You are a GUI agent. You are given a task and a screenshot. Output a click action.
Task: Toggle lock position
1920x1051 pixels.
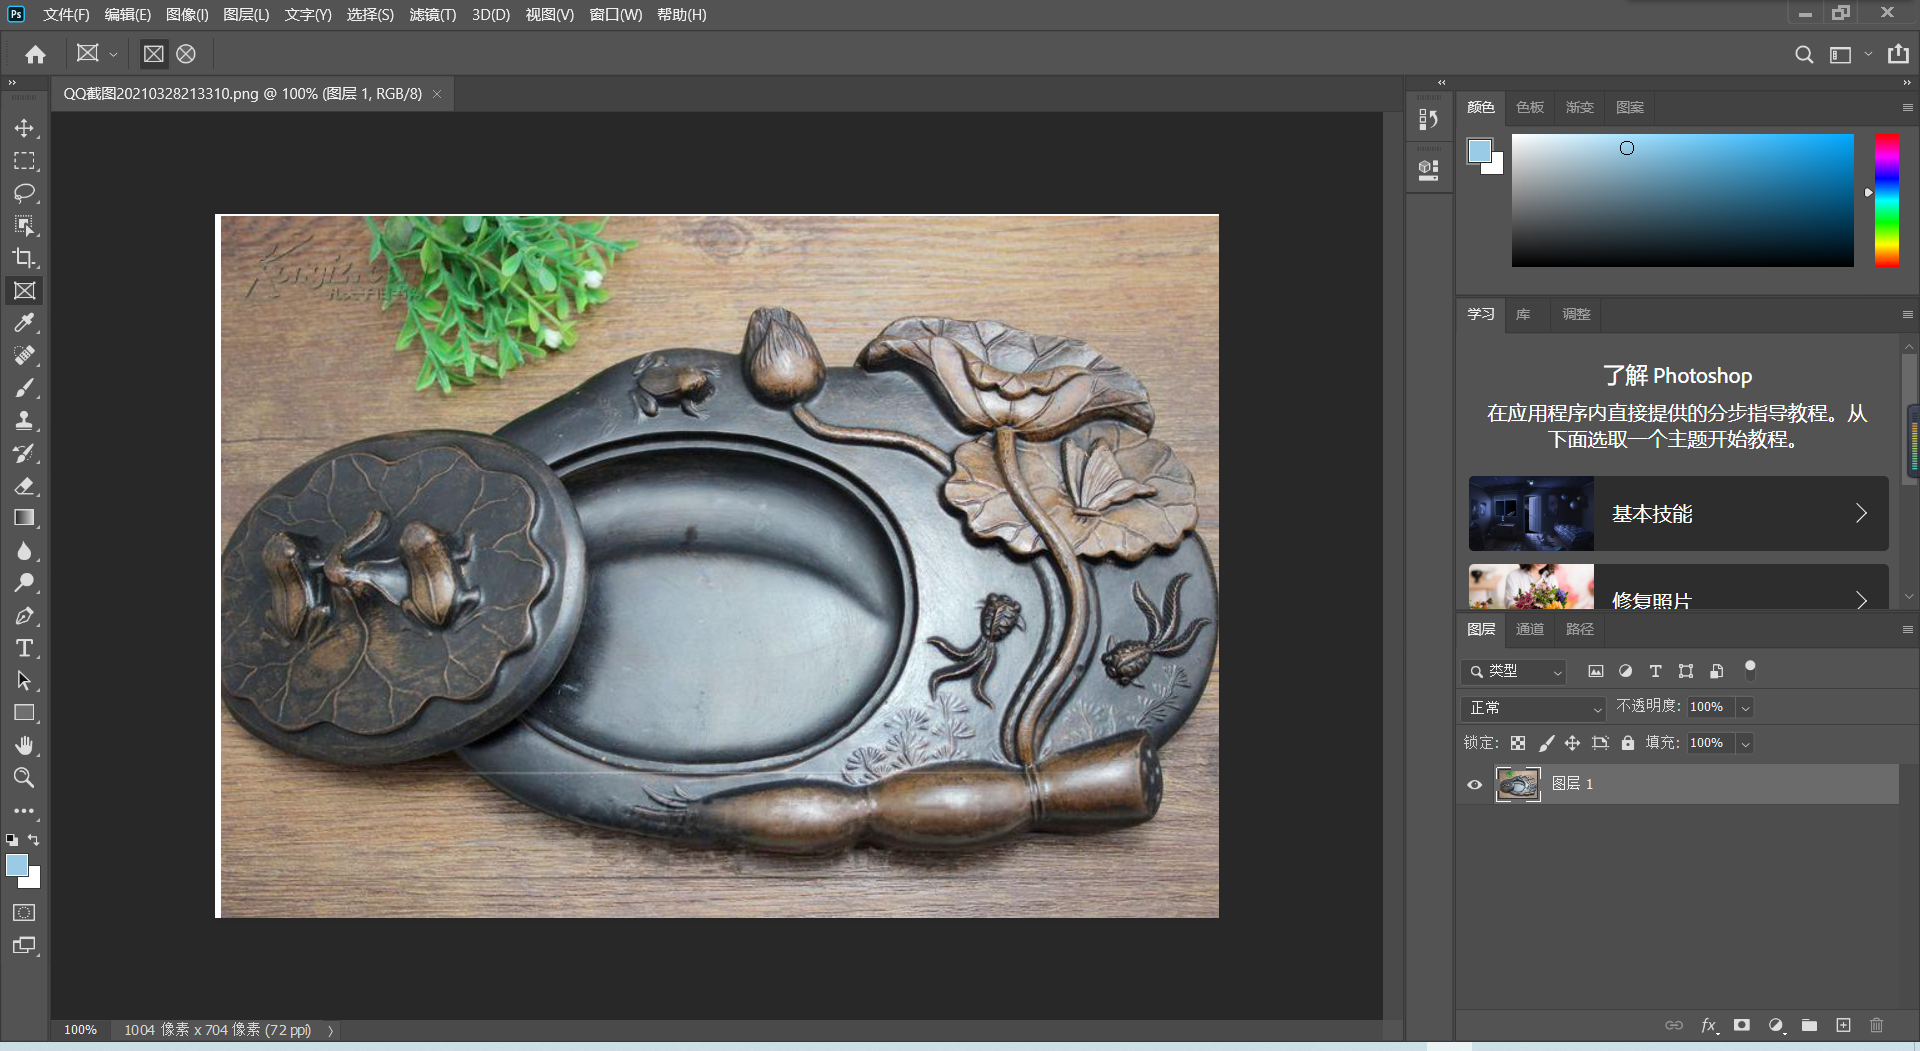[x=1572, y=743]
